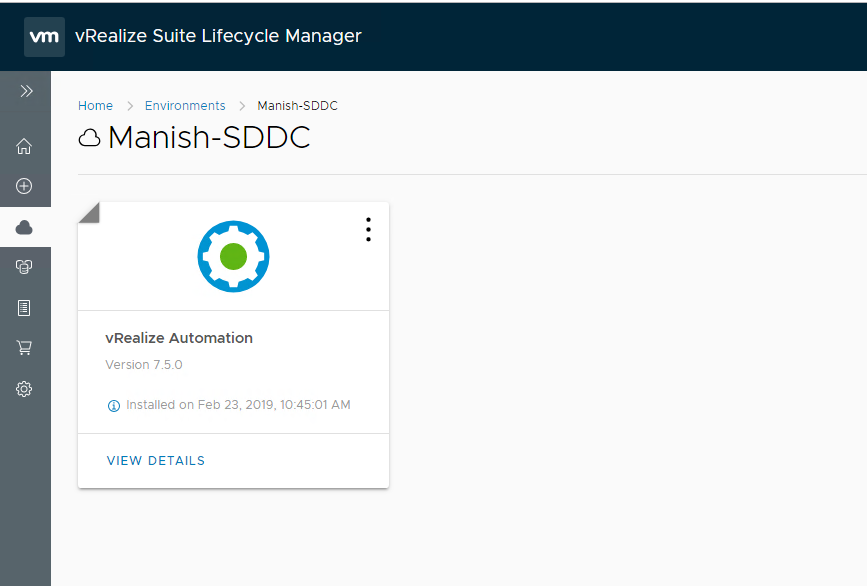Click the cloud icon beside the Manish-SDDC heading
This screenshot has width=867, height=586.
point(89,138)
